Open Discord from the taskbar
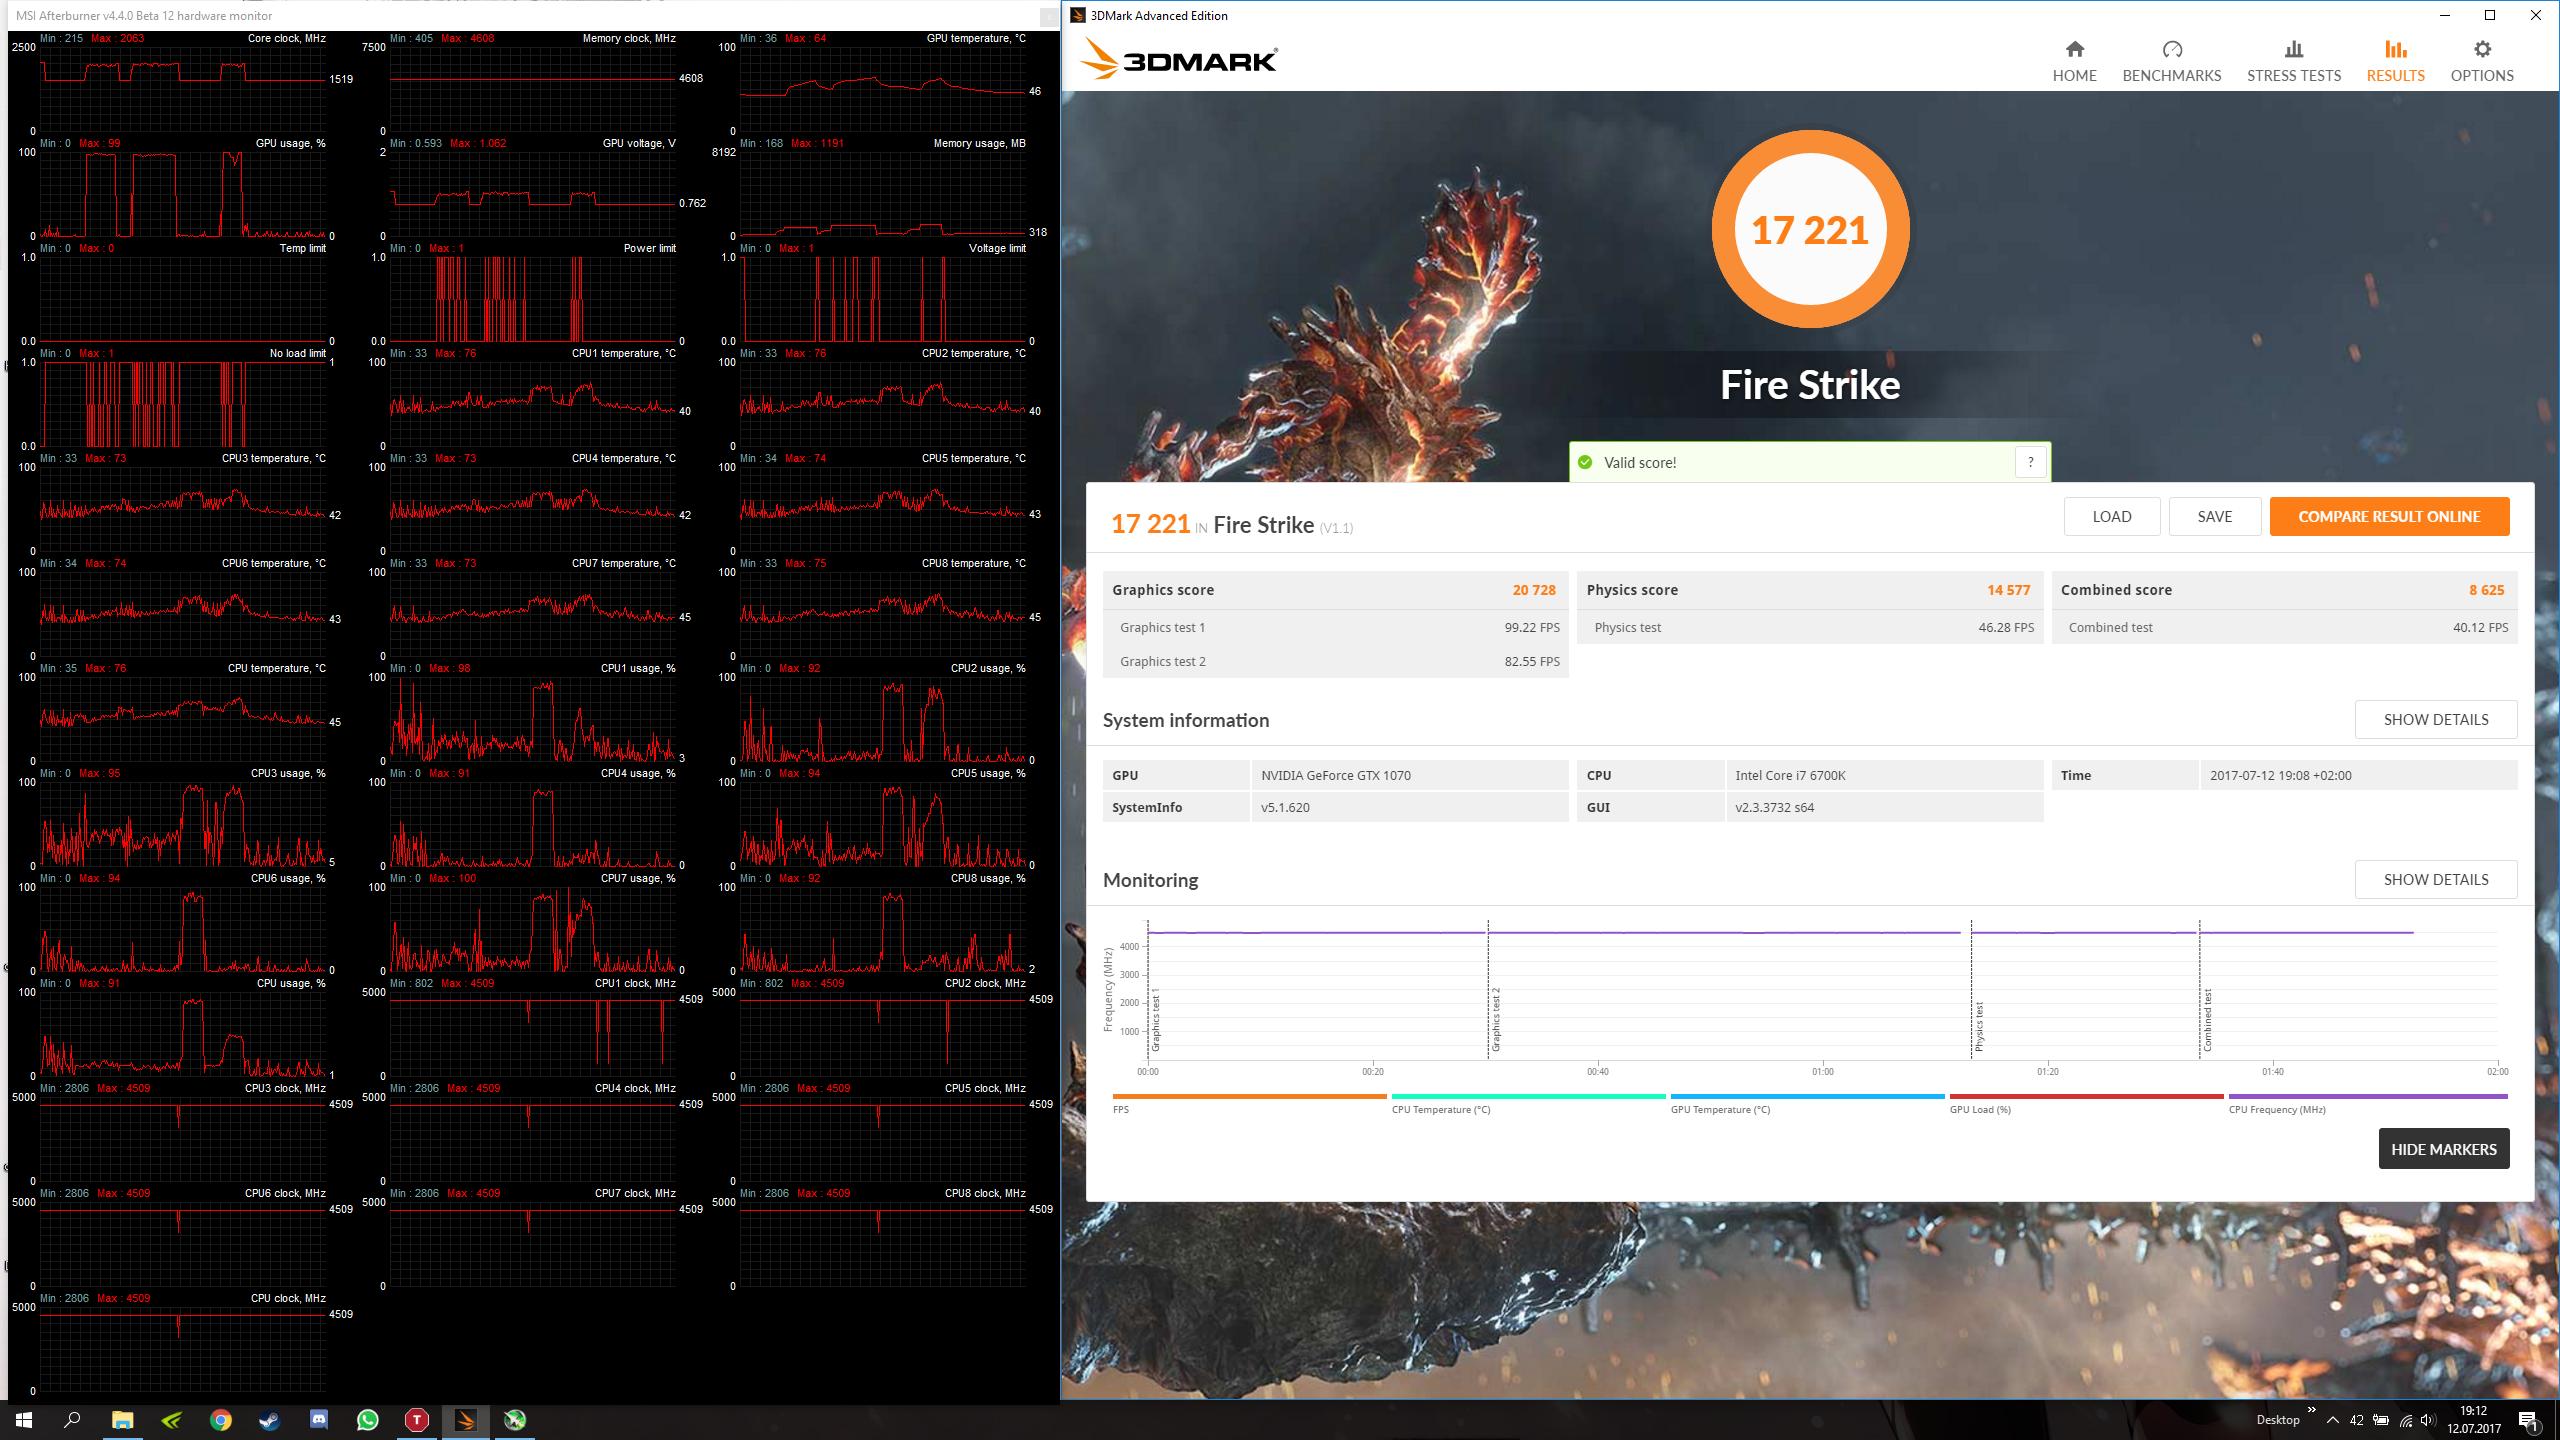This screenshot has height=1440, width=2560. click(x=319, y=1420)
